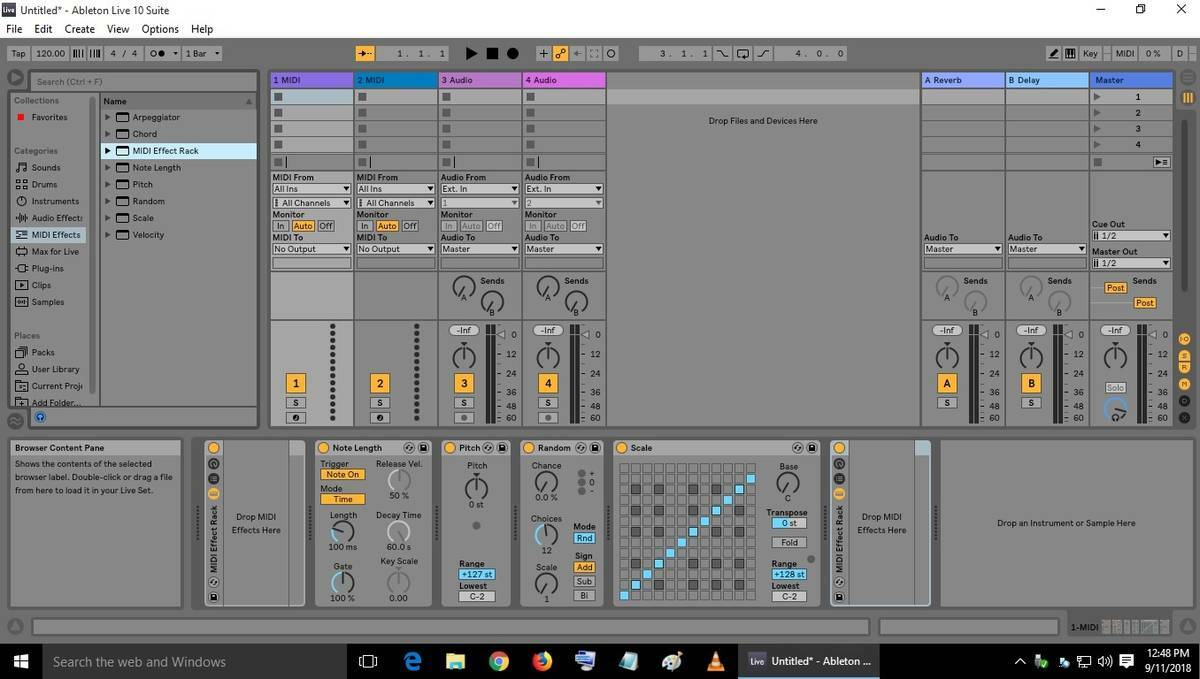Open the File menu
The image size is (1200, 679).
[14, 29]
